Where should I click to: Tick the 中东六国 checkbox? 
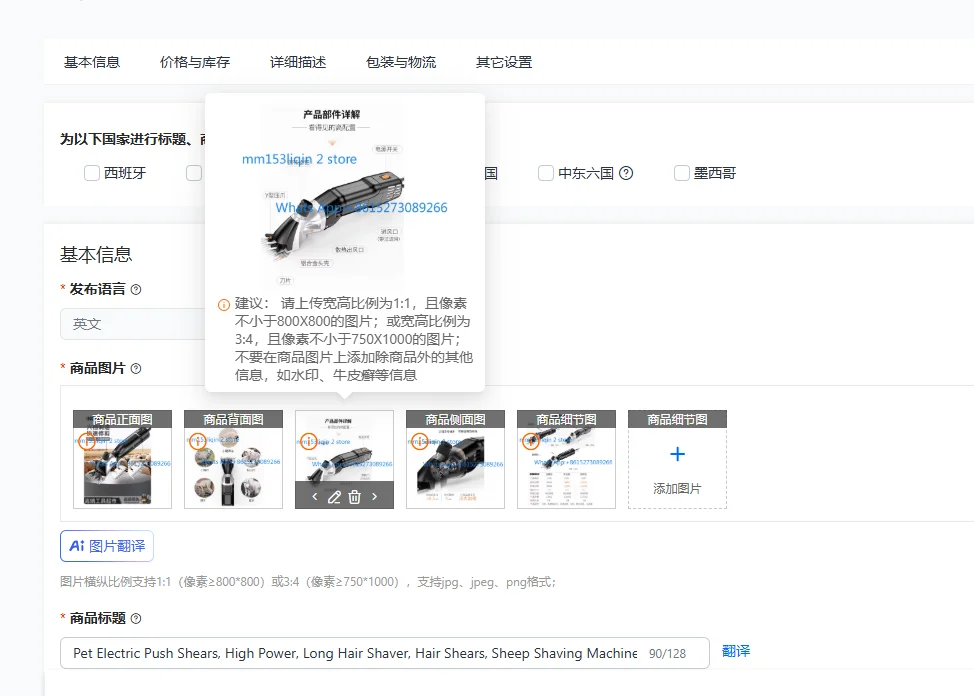[546, 173]
